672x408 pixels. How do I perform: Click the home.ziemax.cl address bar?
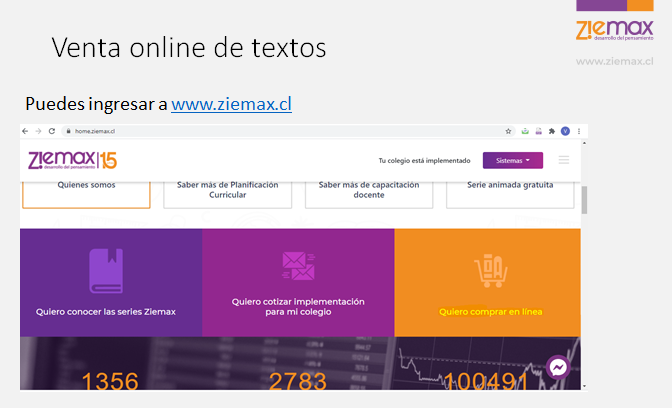point(287,131)
